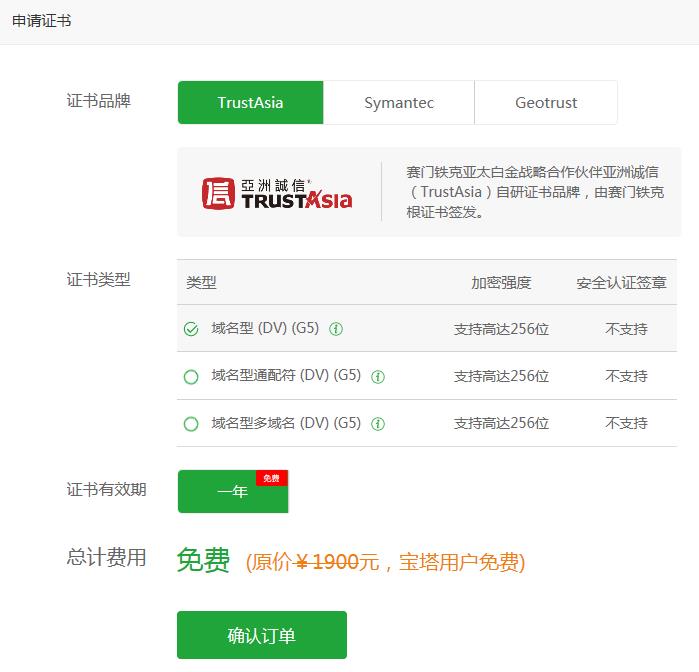Click 支持高达256位 in the 域名型通配符 row
699x672 pixels.
[x=501, y=376]
